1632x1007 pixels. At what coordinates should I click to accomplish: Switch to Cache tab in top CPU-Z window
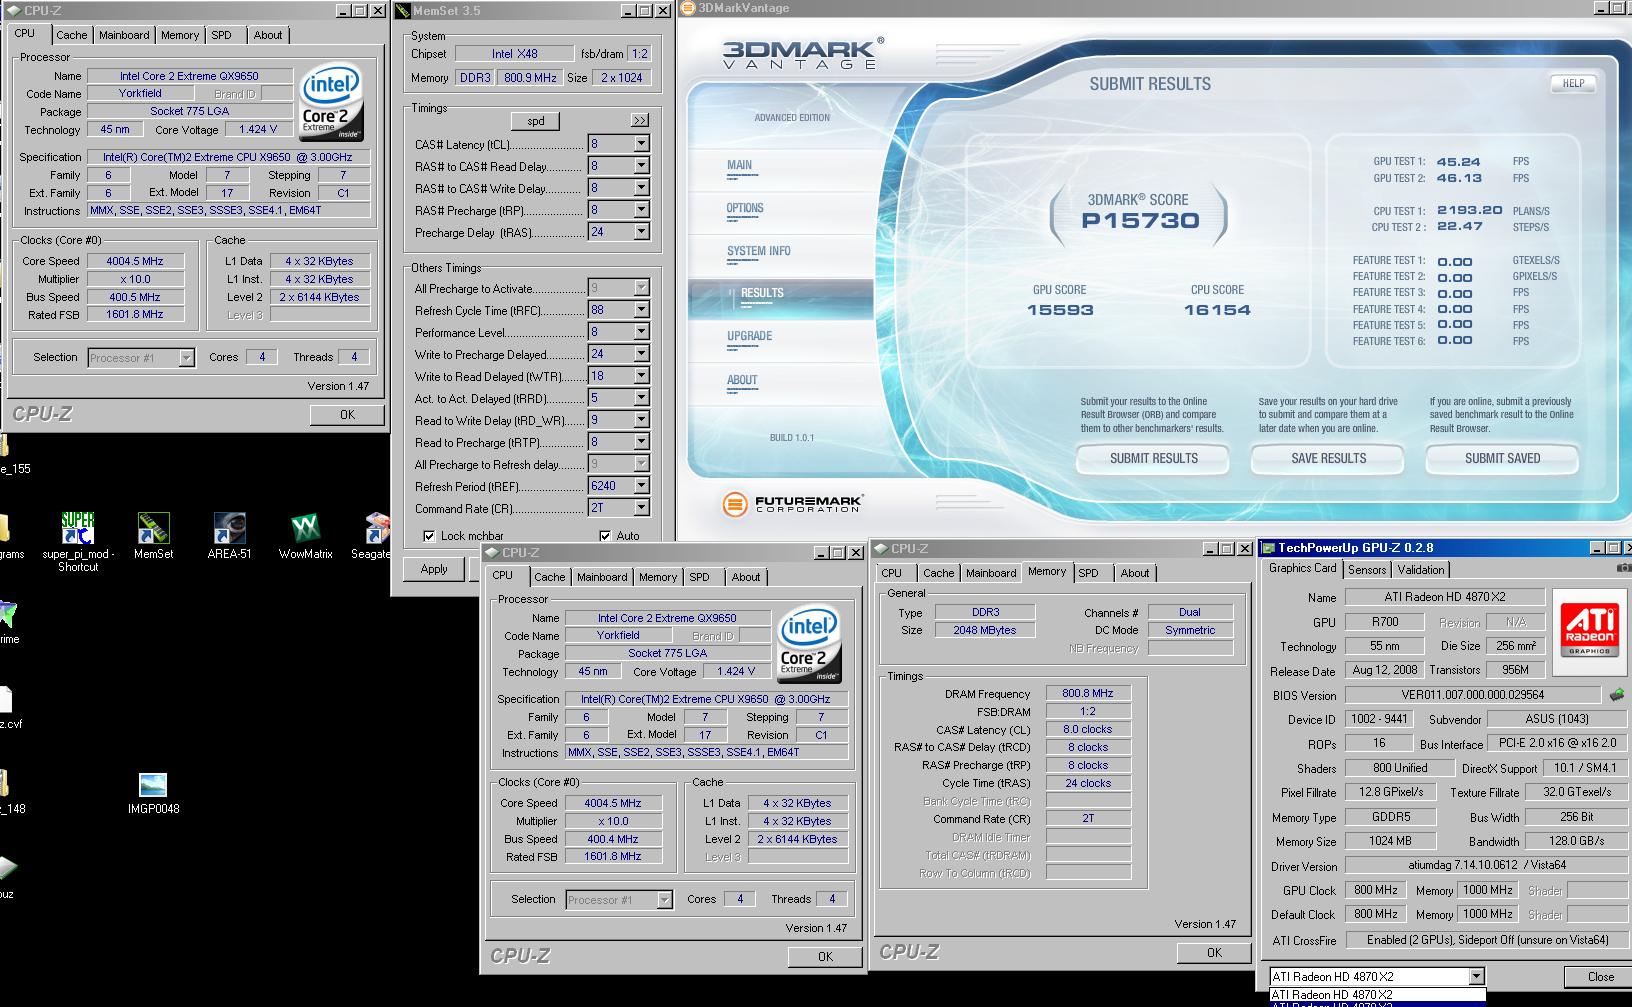pos(71,35)
